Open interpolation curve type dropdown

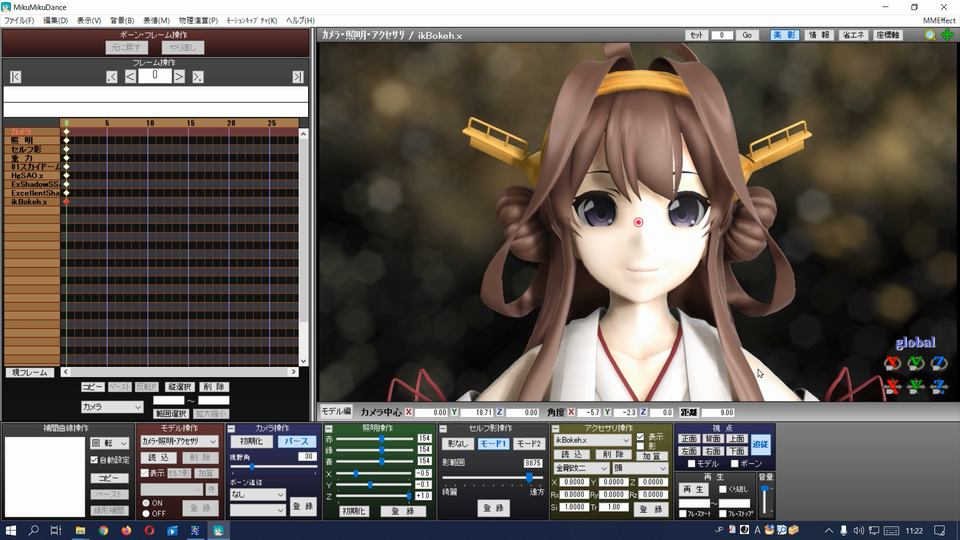click(110, 443)
